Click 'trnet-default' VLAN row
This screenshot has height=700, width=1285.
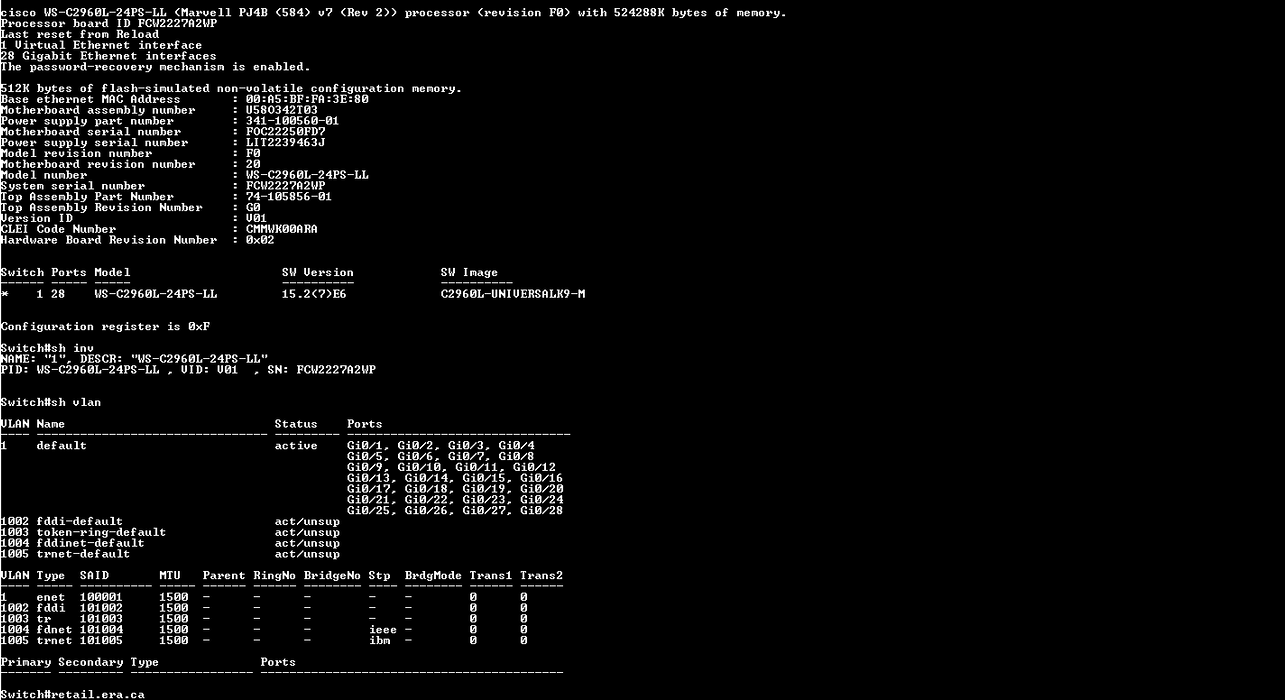(170, 554)
